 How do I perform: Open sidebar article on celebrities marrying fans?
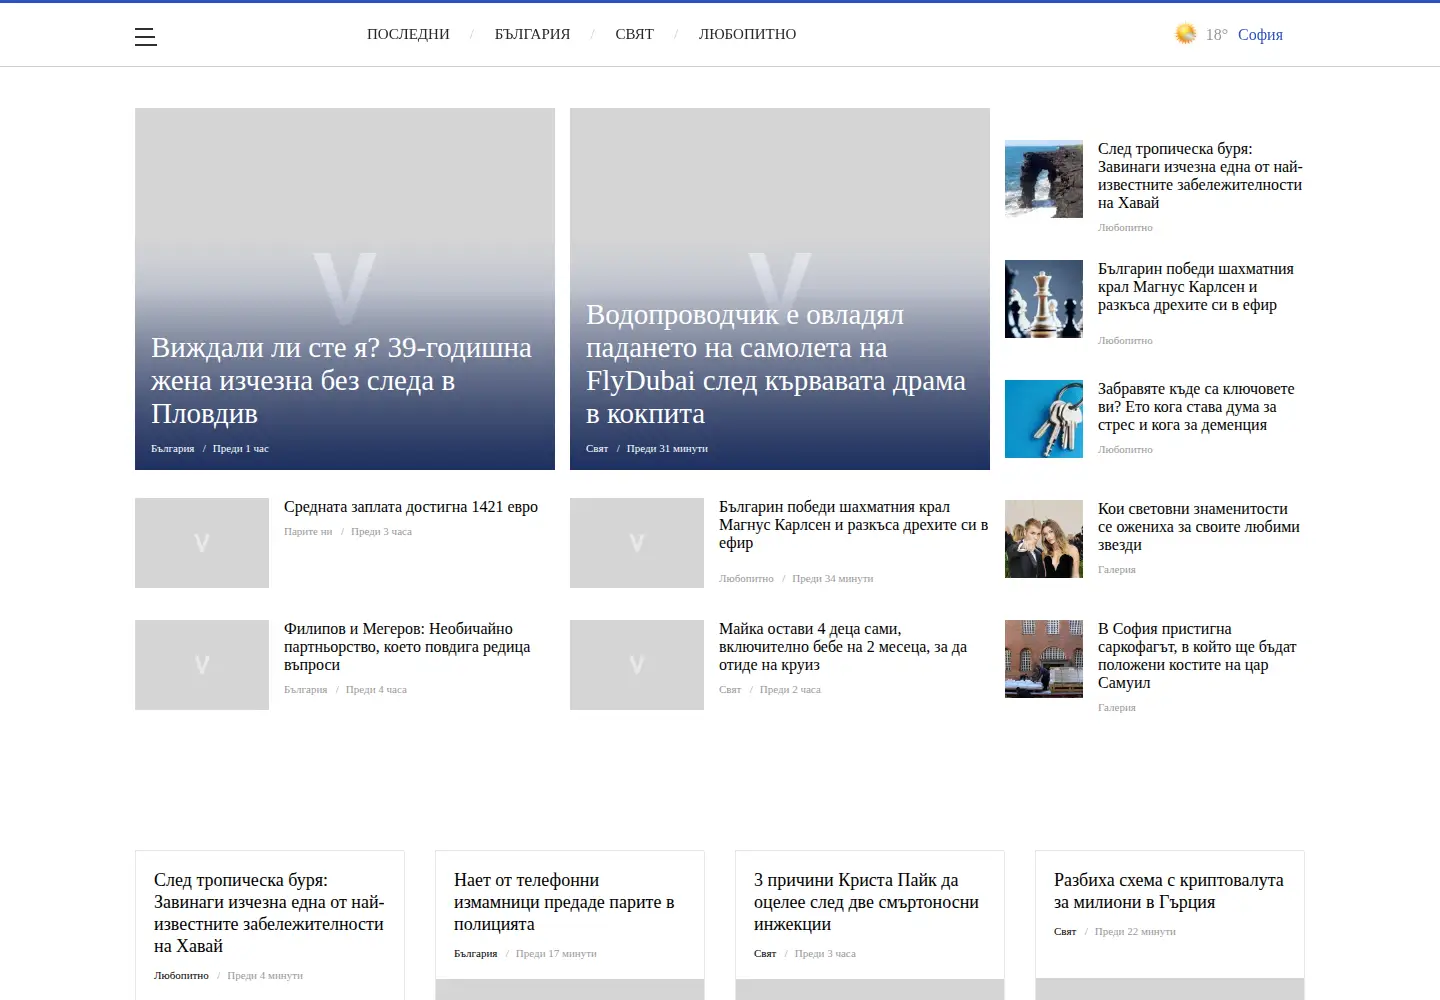point(1199,527)
